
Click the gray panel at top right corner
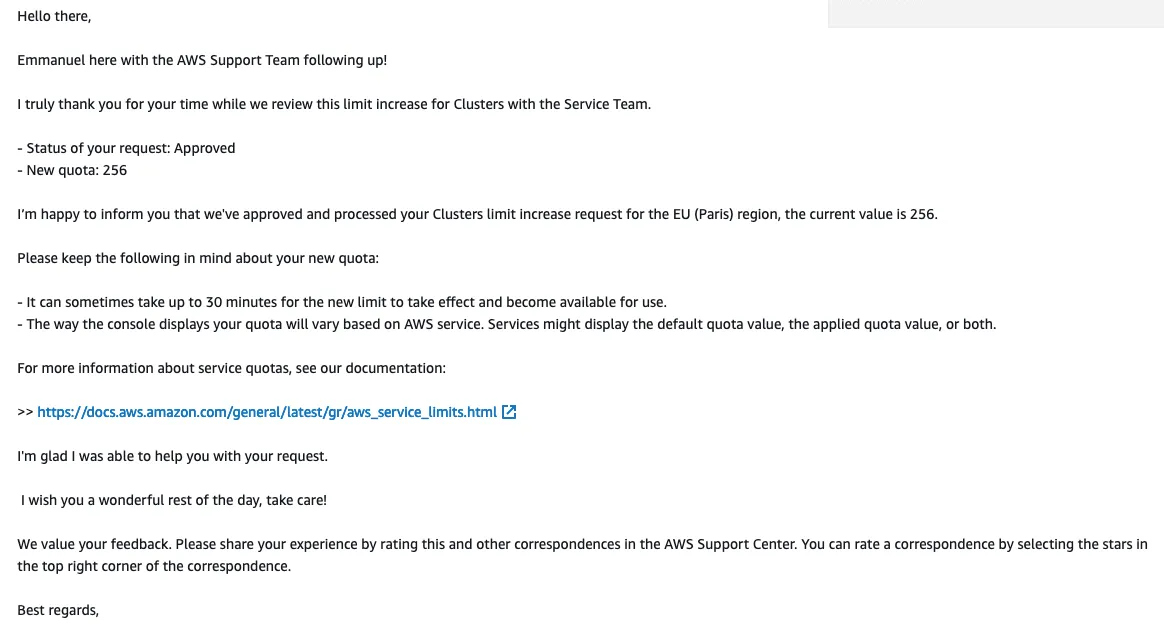tap(995, 13)
